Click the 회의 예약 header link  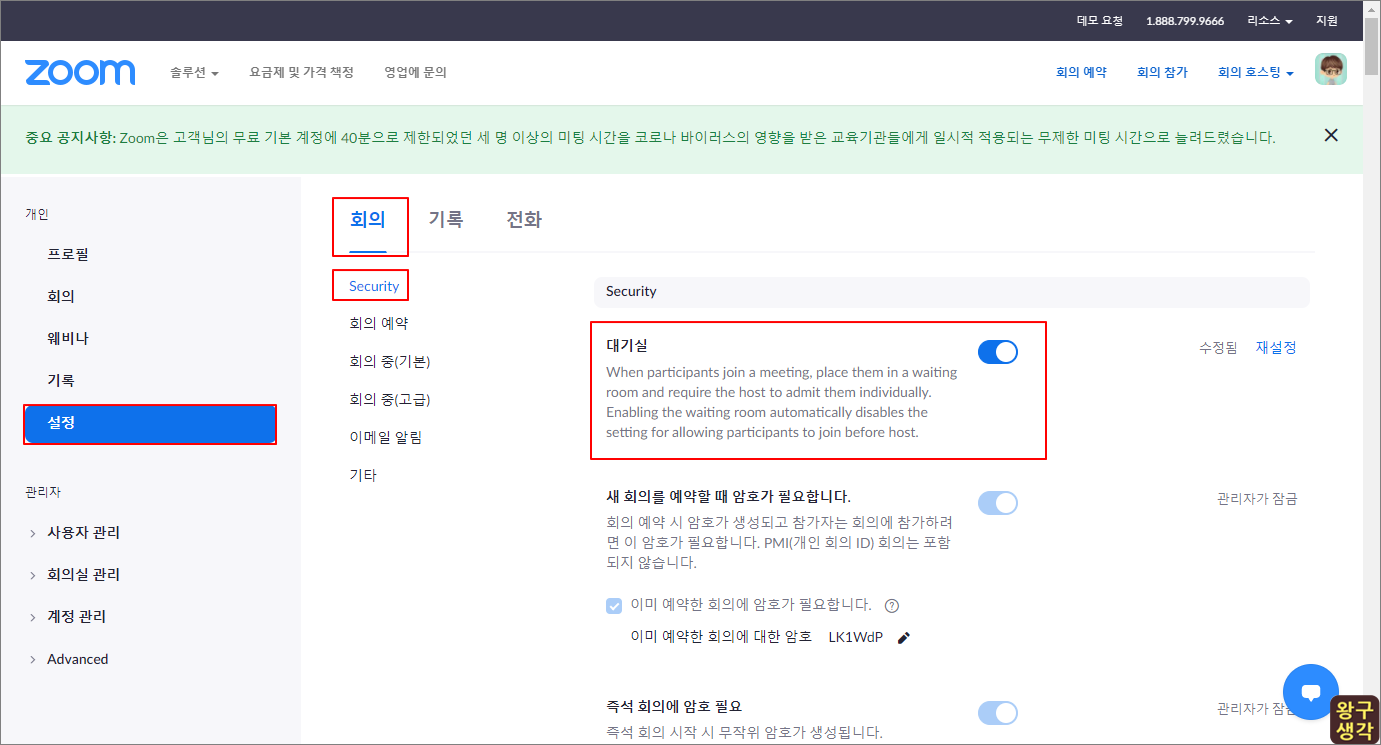tap(1081, 73)
